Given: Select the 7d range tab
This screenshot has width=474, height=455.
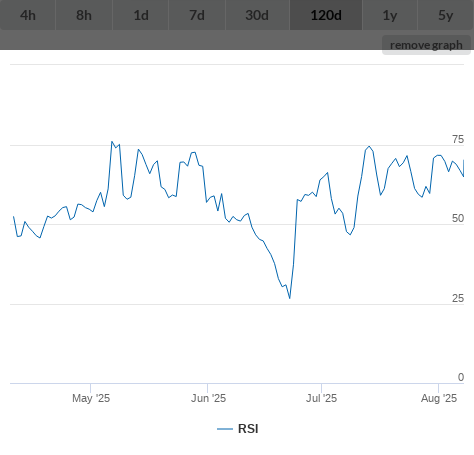Looking at the screenshot, I should (197, 15).
